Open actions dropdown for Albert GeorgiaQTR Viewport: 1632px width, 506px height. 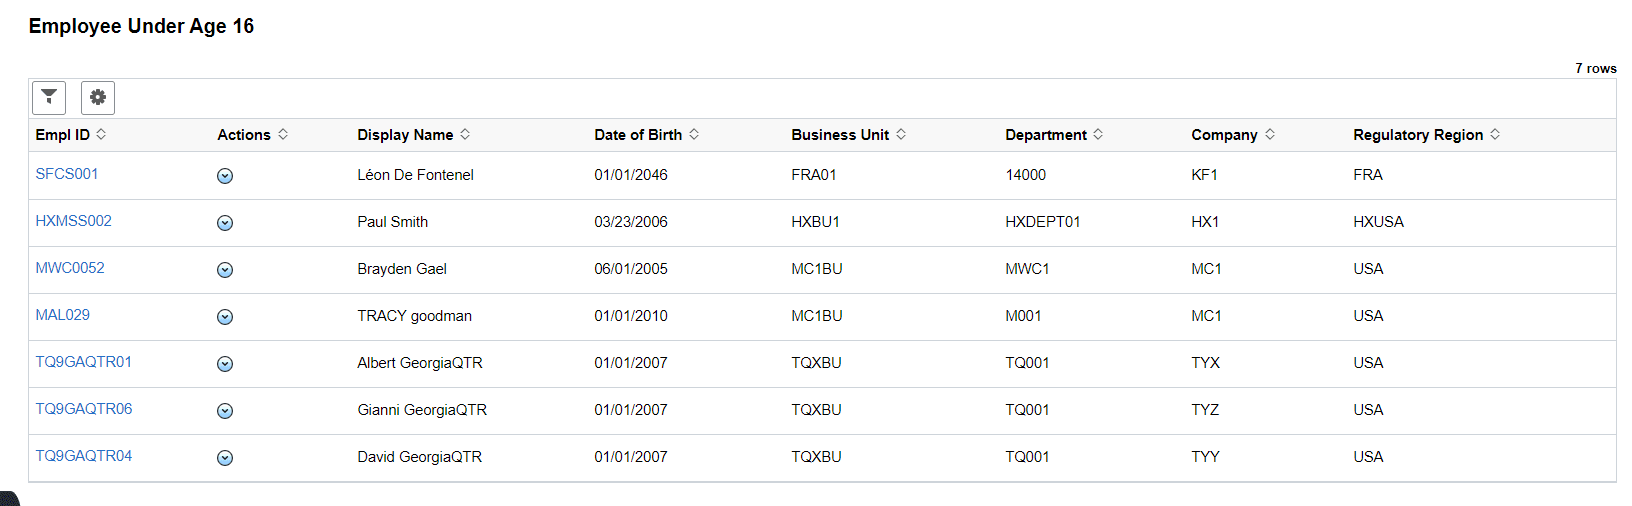(225, 364)
